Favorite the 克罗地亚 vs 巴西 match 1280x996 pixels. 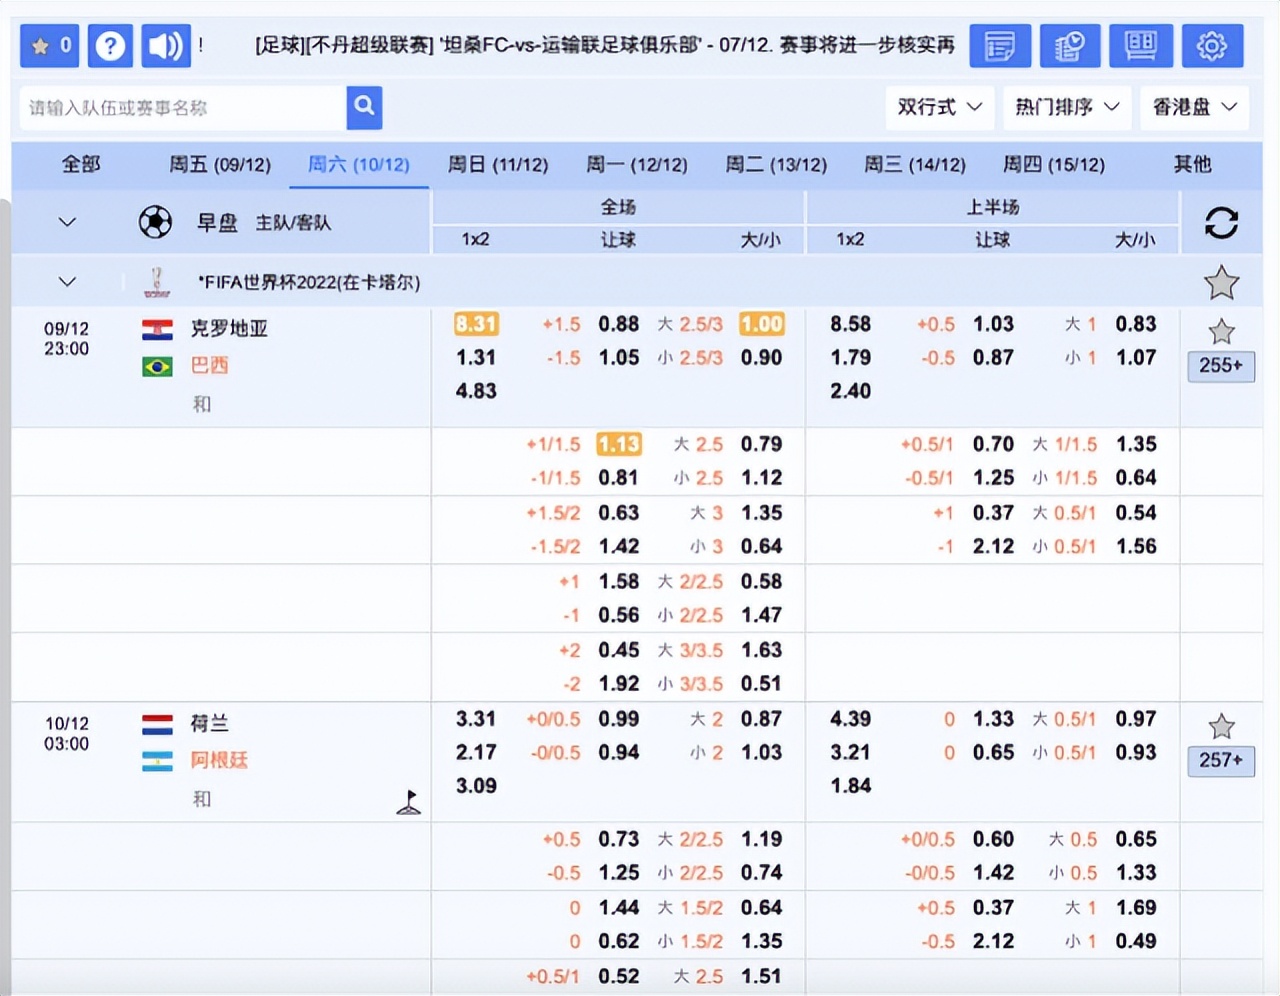1221,330
